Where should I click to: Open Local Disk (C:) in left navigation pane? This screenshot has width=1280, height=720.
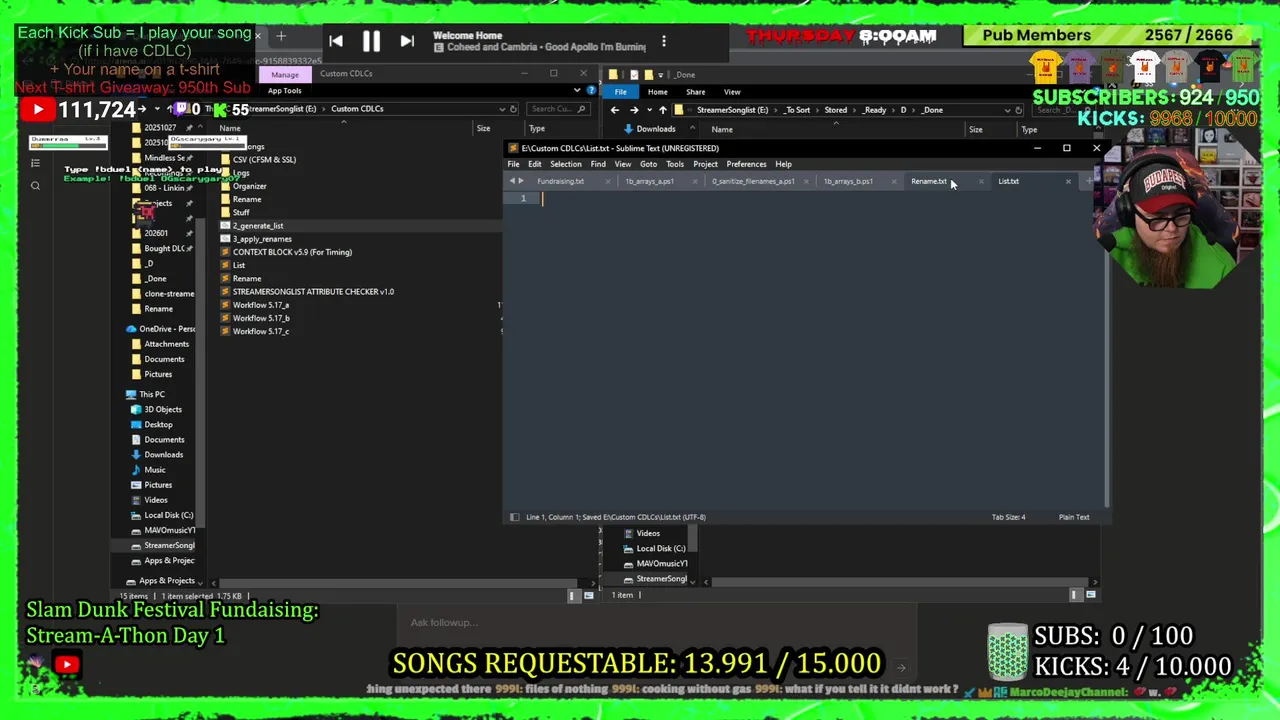click(x=169, y=515)
